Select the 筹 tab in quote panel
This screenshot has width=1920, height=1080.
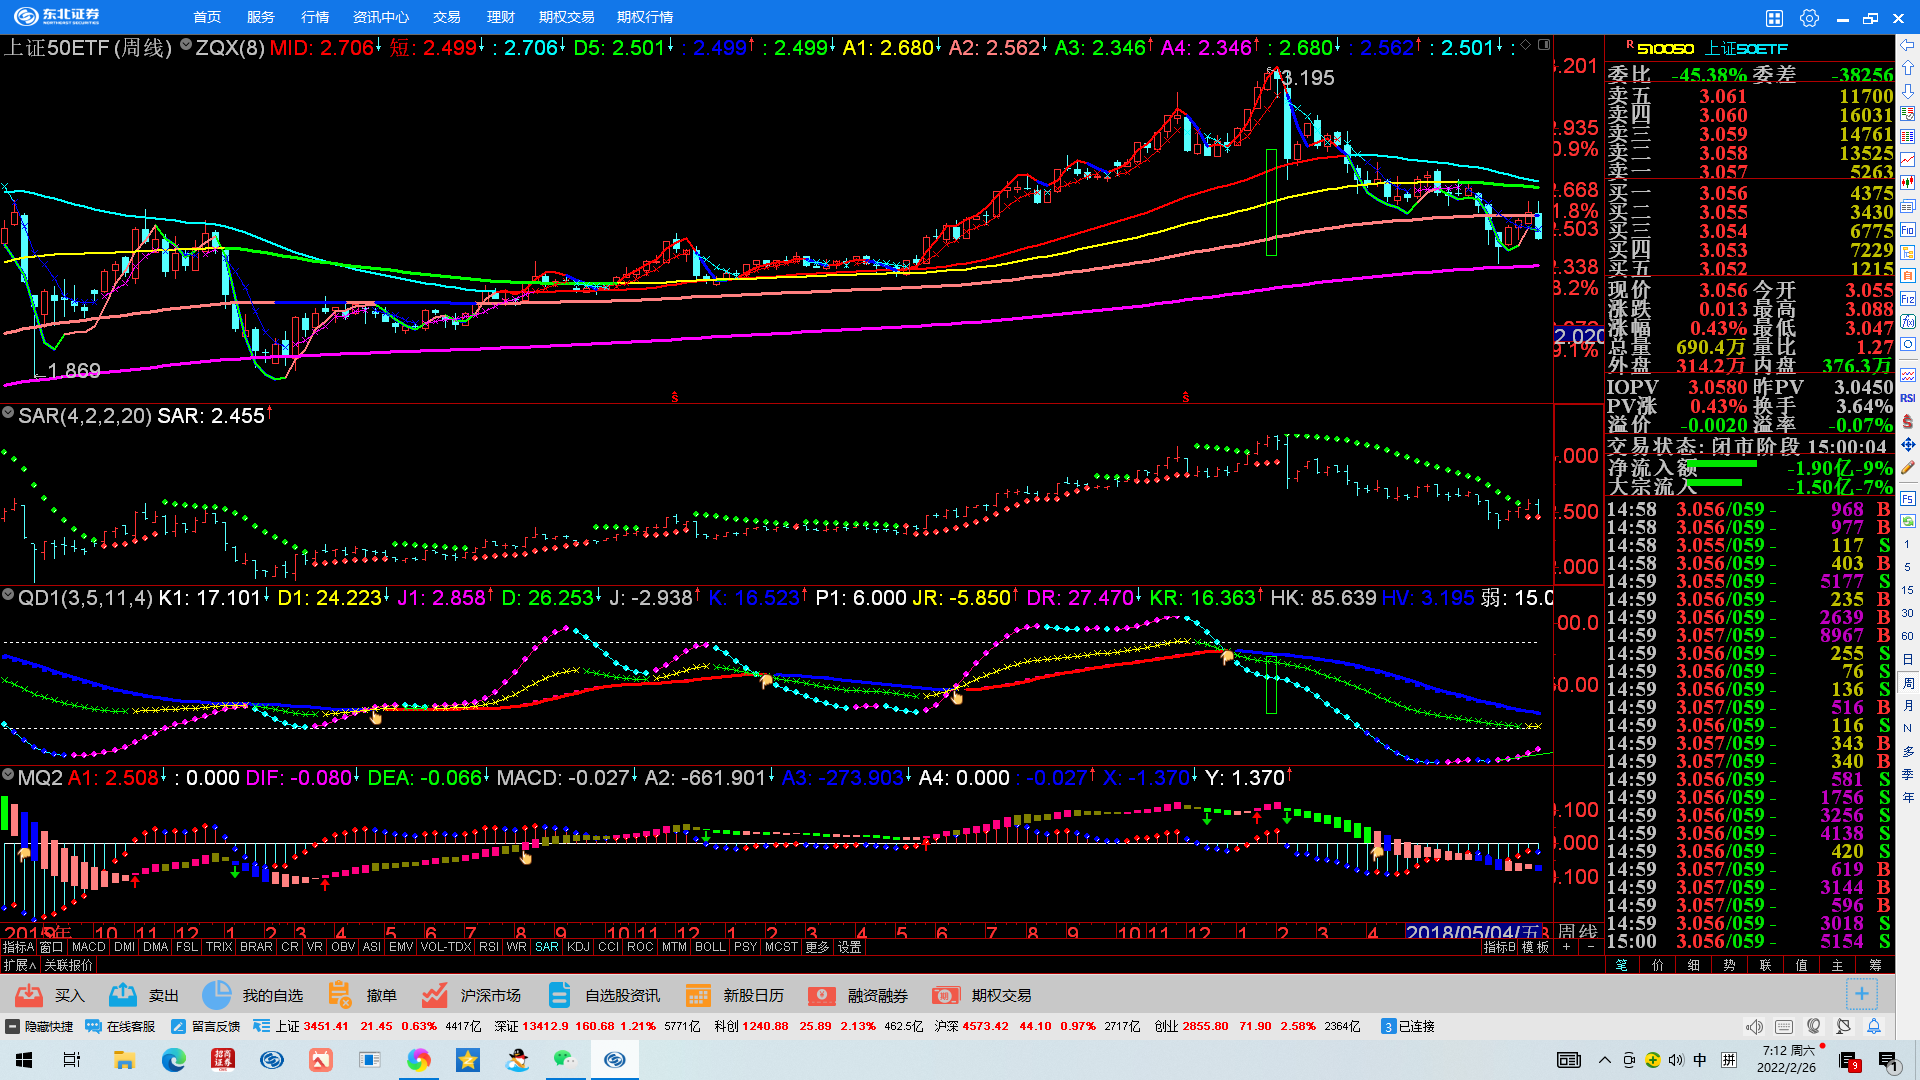[x=1875, y=965]
